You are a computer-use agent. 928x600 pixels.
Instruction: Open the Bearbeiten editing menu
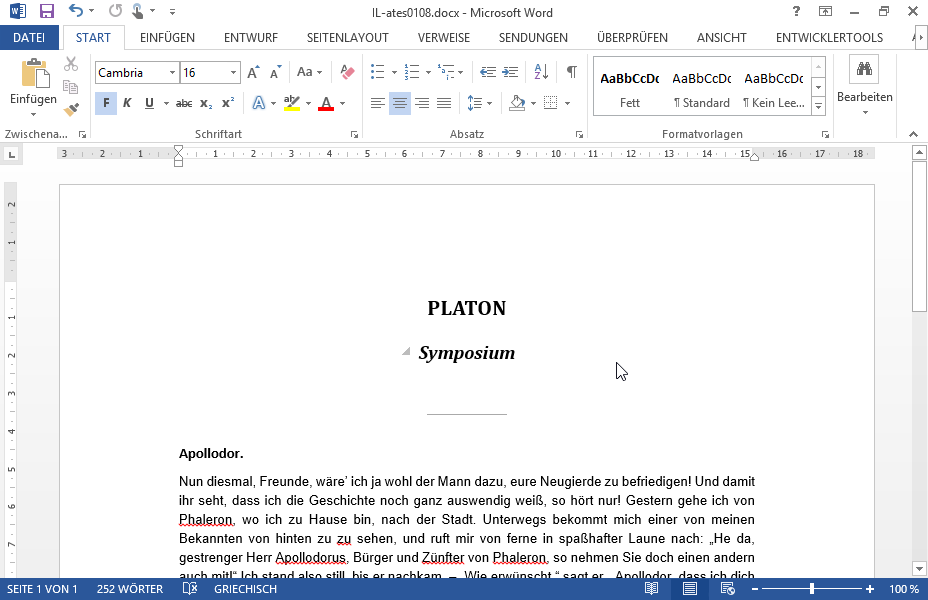[865, 86]
